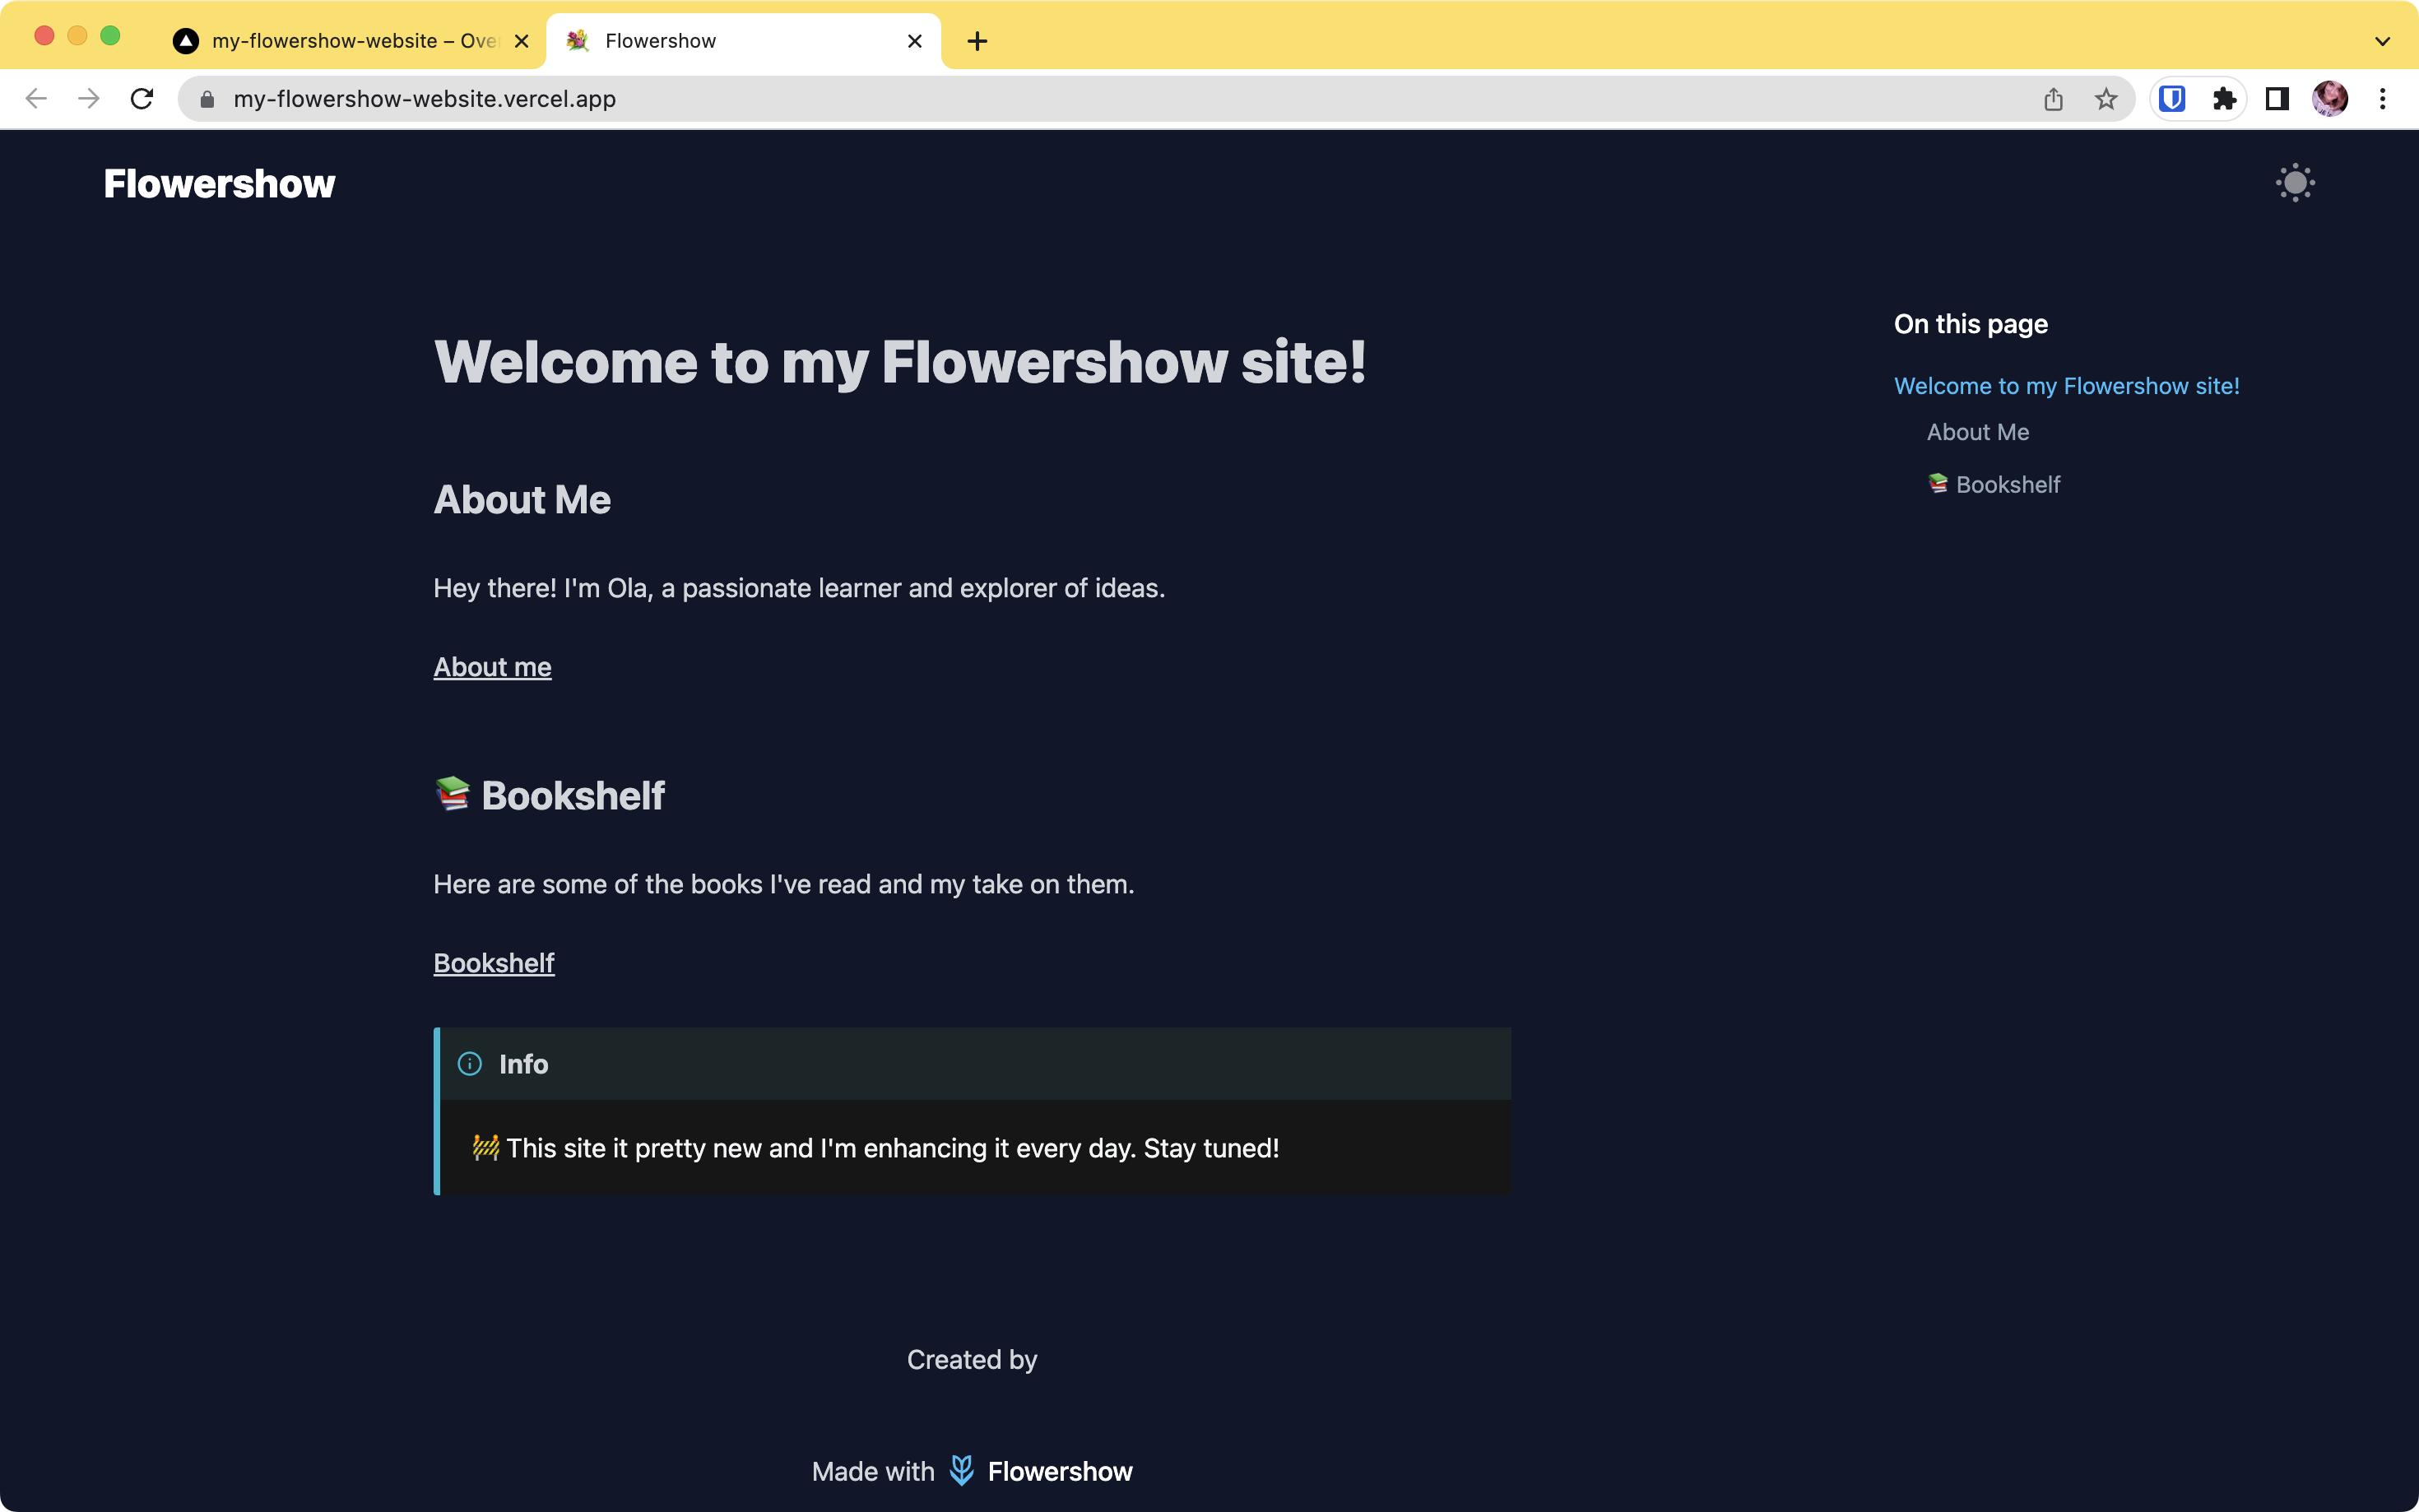Reload the current page
Viewport: 2419px width, 1512px height.
tap(142, 99)
